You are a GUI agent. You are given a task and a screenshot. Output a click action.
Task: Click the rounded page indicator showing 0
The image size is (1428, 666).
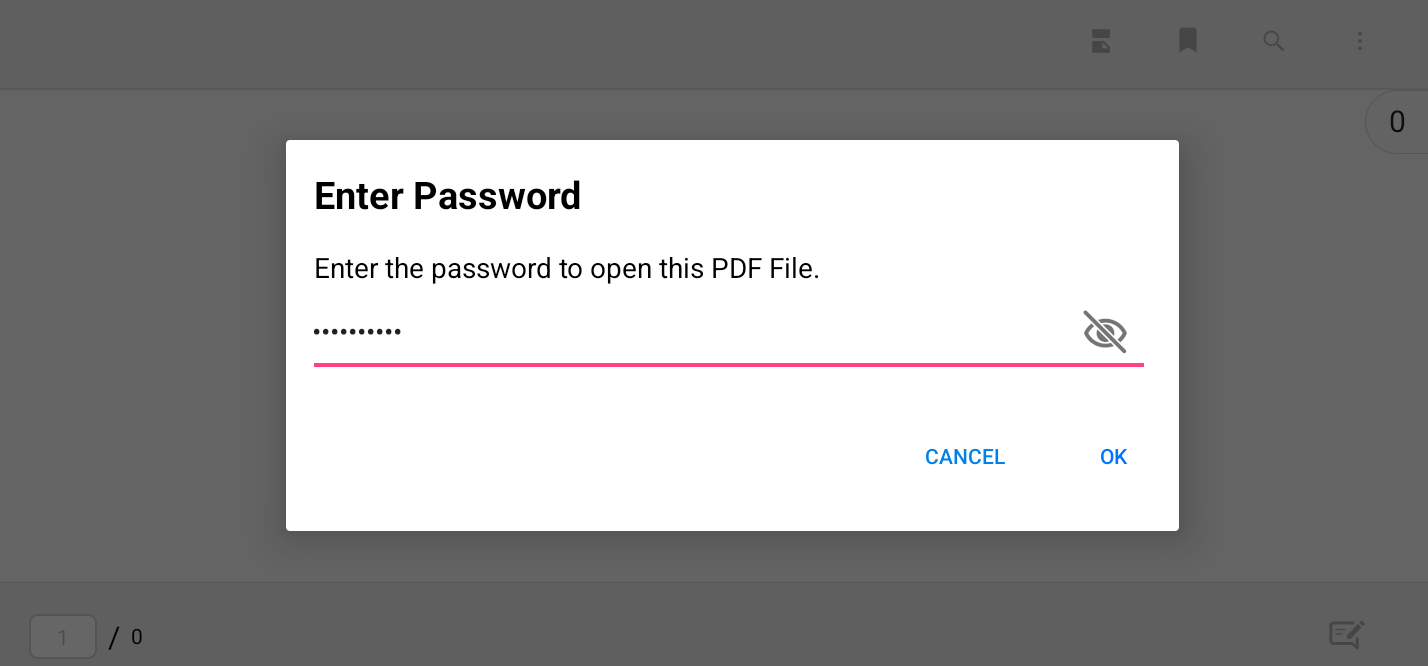click(x=1397, y=122)
